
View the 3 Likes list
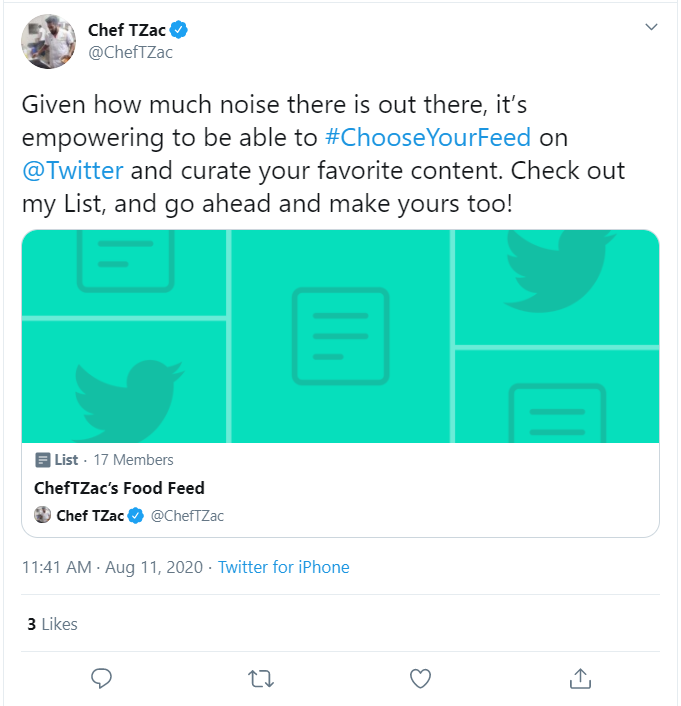coord(52,624)
